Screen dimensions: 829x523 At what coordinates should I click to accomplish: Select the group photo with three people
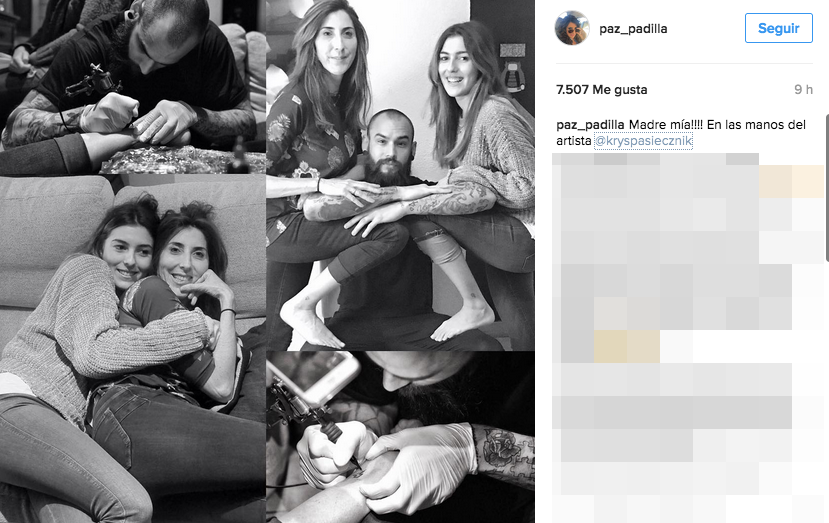pyautogui.click(x=400, y=175)
